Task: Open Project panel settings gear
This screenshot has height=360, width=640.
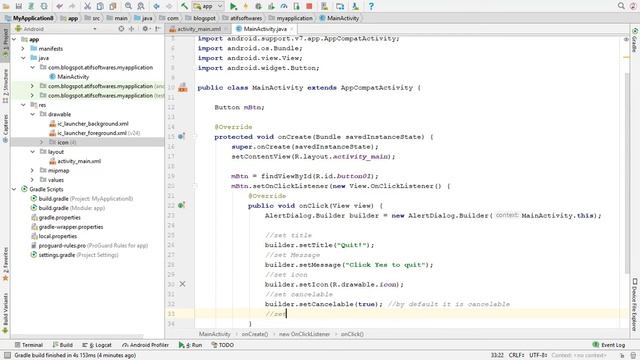Action: click(x=145, y=29)
